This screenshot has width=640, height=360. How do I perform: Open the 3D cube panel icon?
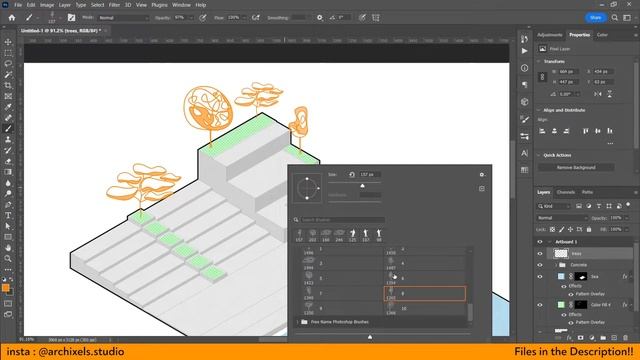[524, 102]
